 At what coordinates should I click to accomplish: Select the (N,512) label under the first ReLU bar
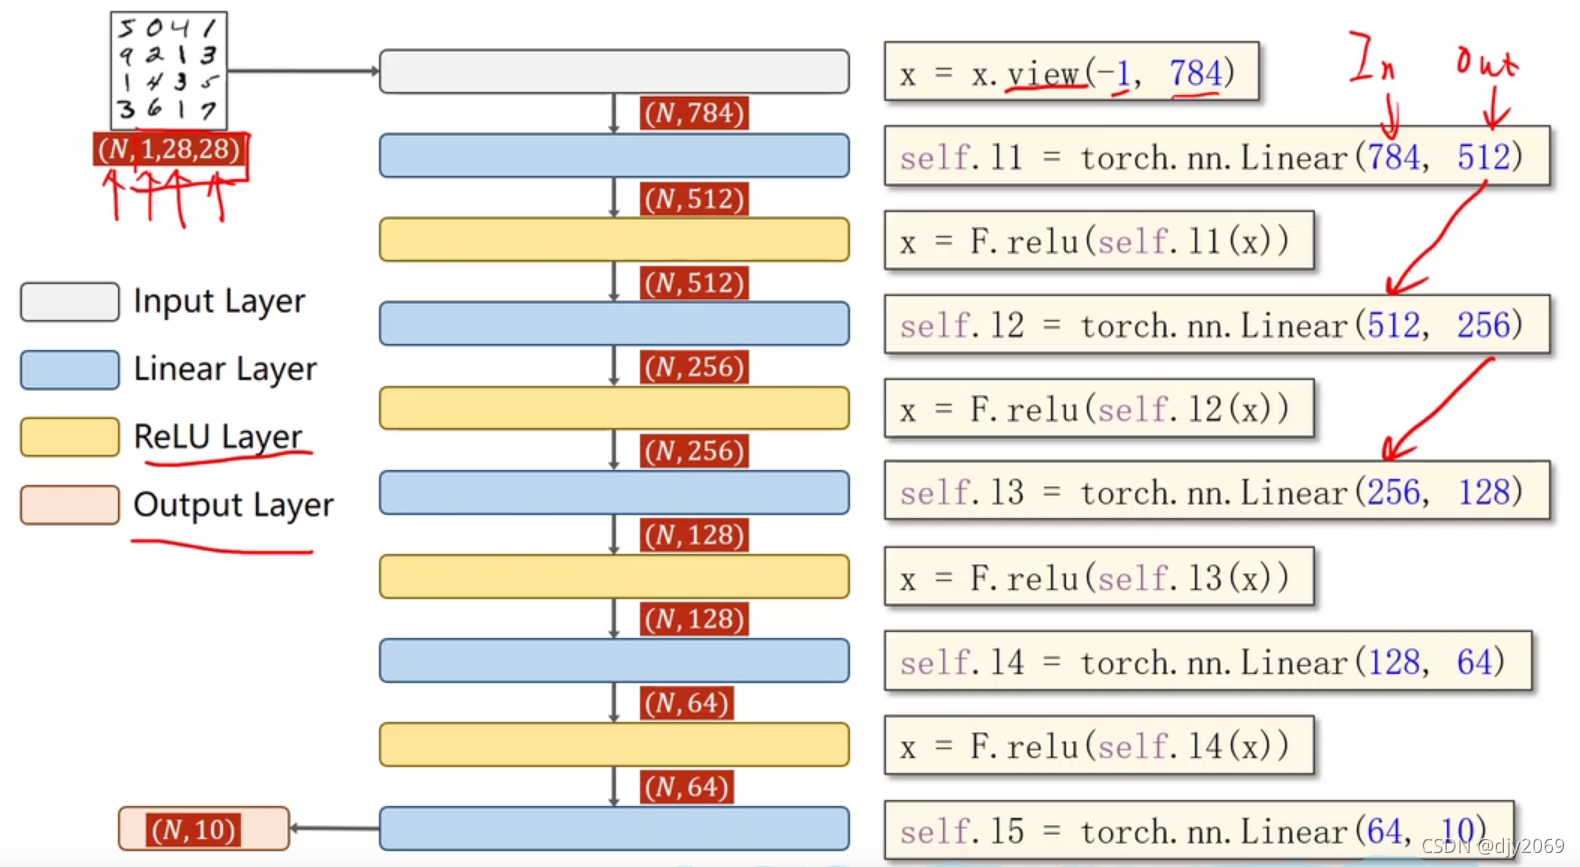pos(695,283)
